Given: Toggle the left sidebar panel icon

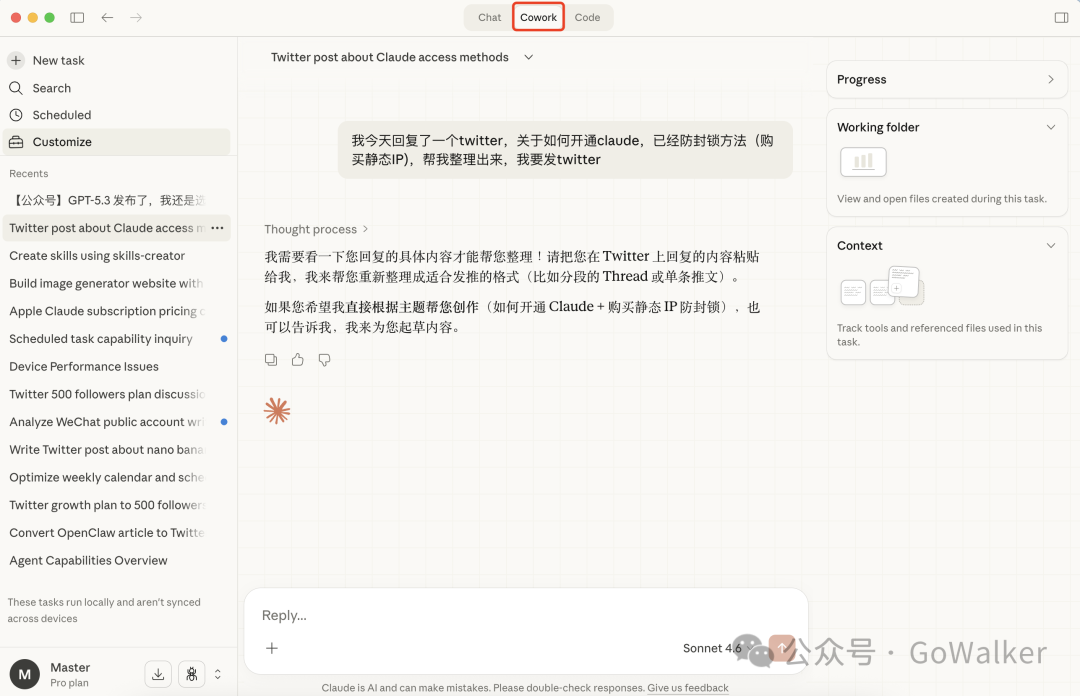Looking at the screenshot, I should pos(77,17).
